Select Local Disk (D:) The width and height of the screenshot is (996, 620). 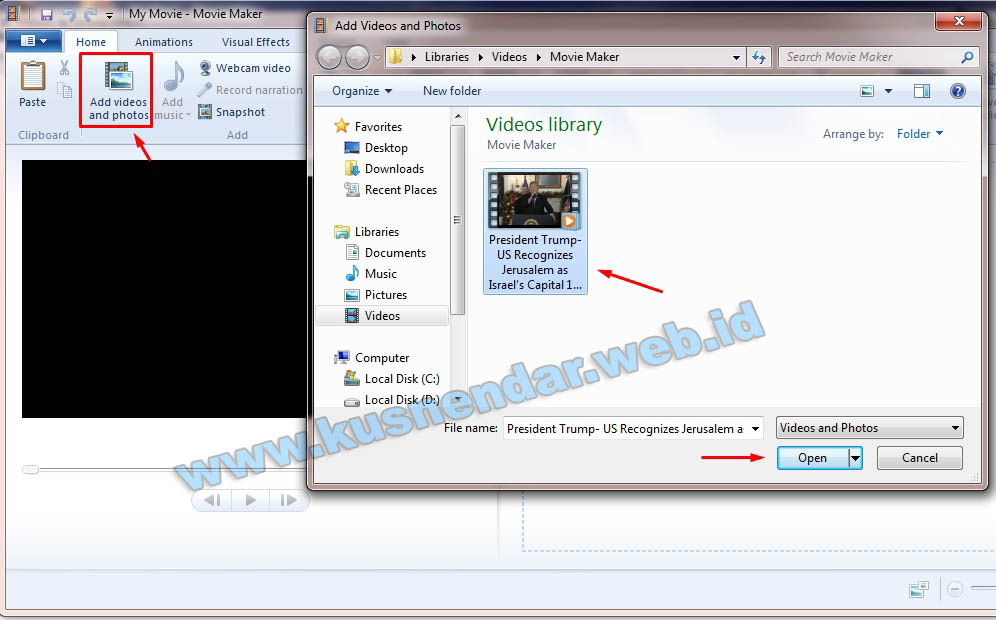pos(391,400)
